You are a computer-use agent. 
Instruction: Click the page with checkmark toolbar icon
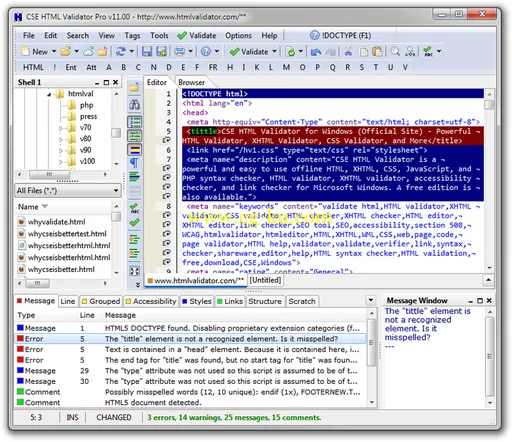point(290,52)
